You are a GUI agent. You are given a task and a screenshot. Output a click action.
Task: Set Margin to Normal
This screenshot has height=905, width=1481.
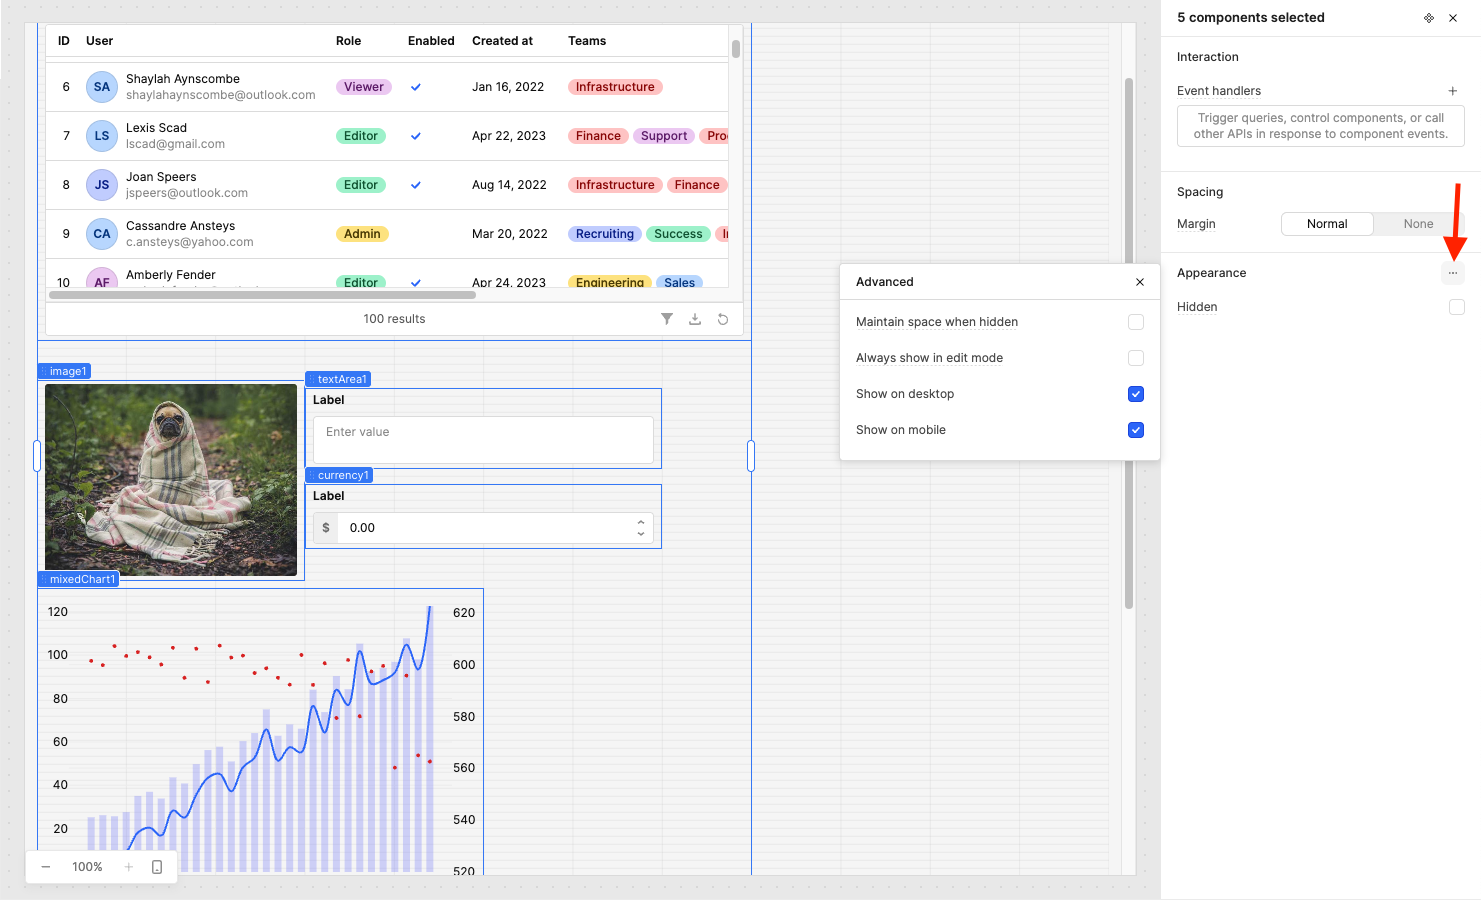(1327, 224)
